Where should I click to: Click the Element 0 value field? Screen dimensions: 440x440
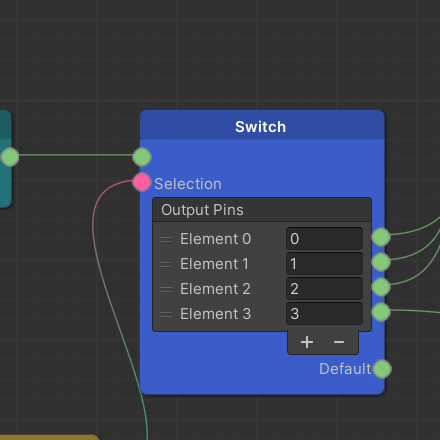point(324,239)
